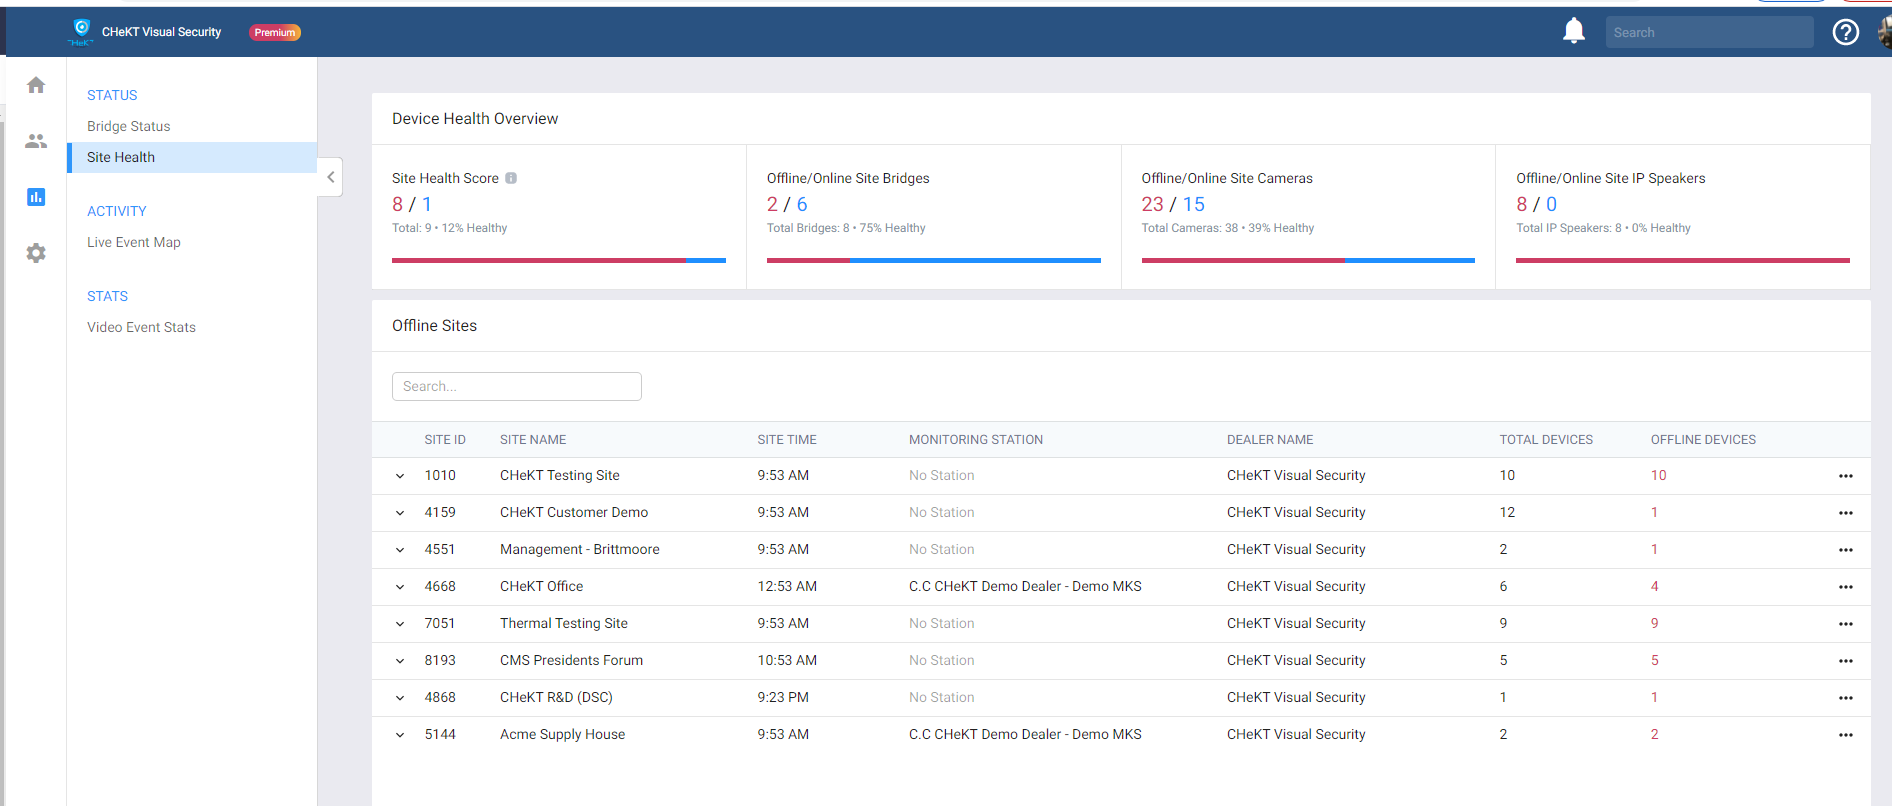
Task: Focus the top bar Search field
Action: pyautogui.click(x=1709, y=32)
